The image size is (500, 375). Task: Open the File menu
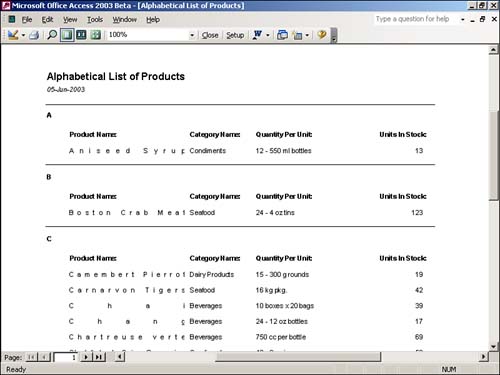(x=27, y=20)
